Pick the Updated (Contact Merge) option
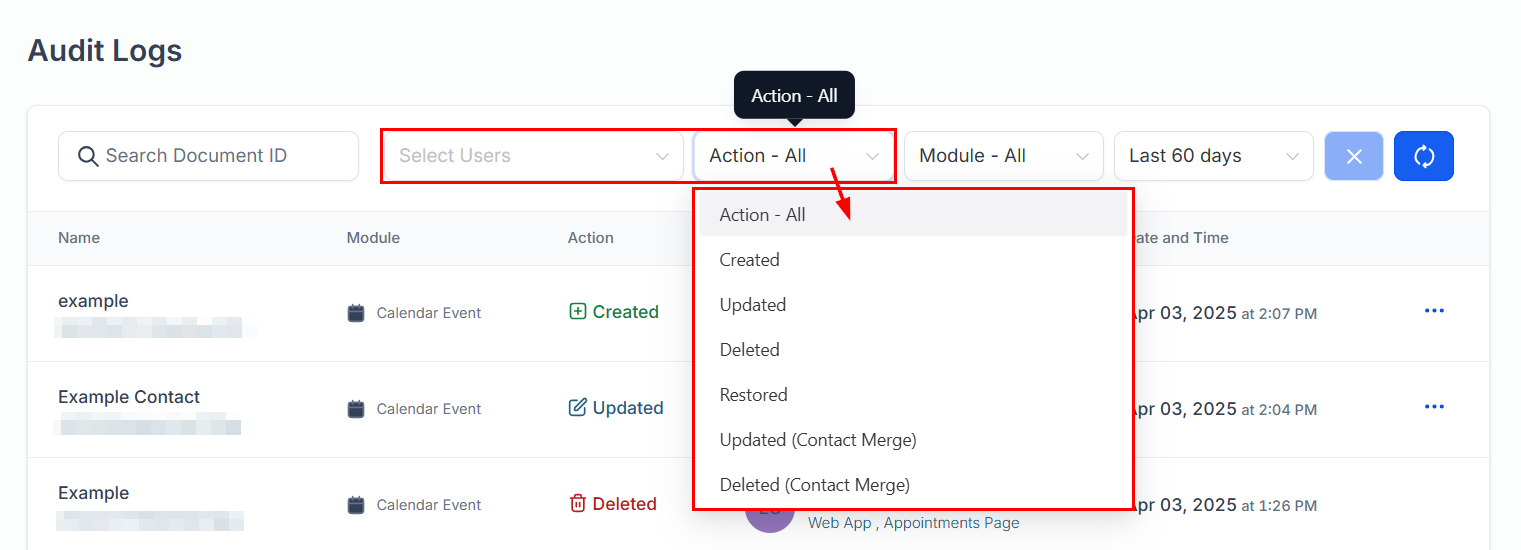The image size is (1521, 550). click(817, 440)
